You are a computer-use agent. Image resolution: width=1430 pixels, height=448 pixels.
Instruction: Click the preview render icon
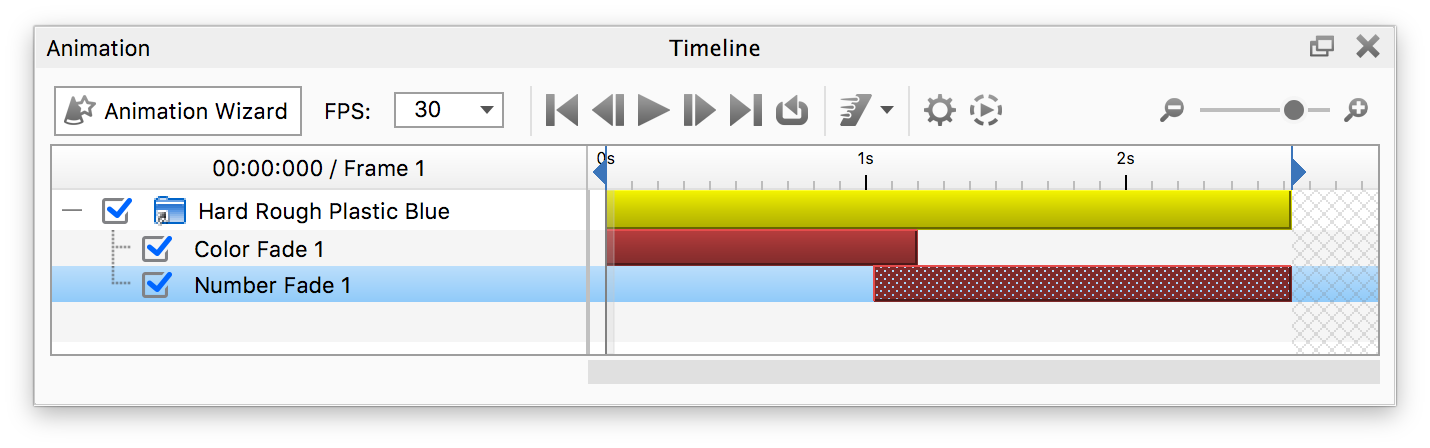pyautogui.click(x=986, y=110)
